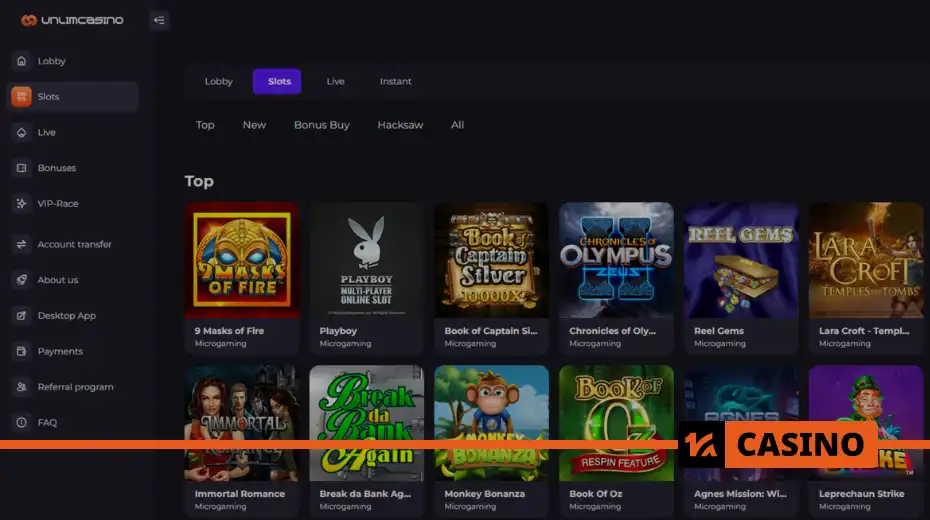Click the Account transfer arrows icon
Screen dimensions: 930x520
[x=21, y=244]
